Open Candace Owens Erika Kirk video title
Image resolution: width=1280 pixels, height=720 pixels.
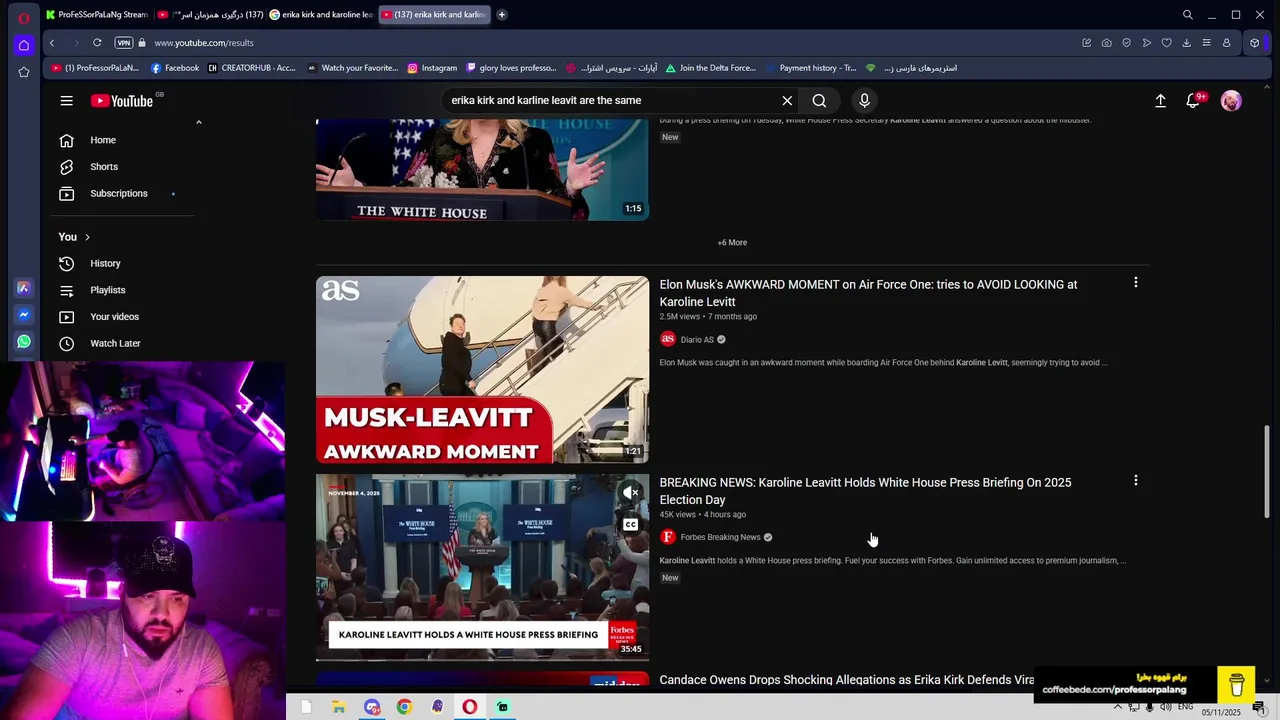[x=846, y=680]
